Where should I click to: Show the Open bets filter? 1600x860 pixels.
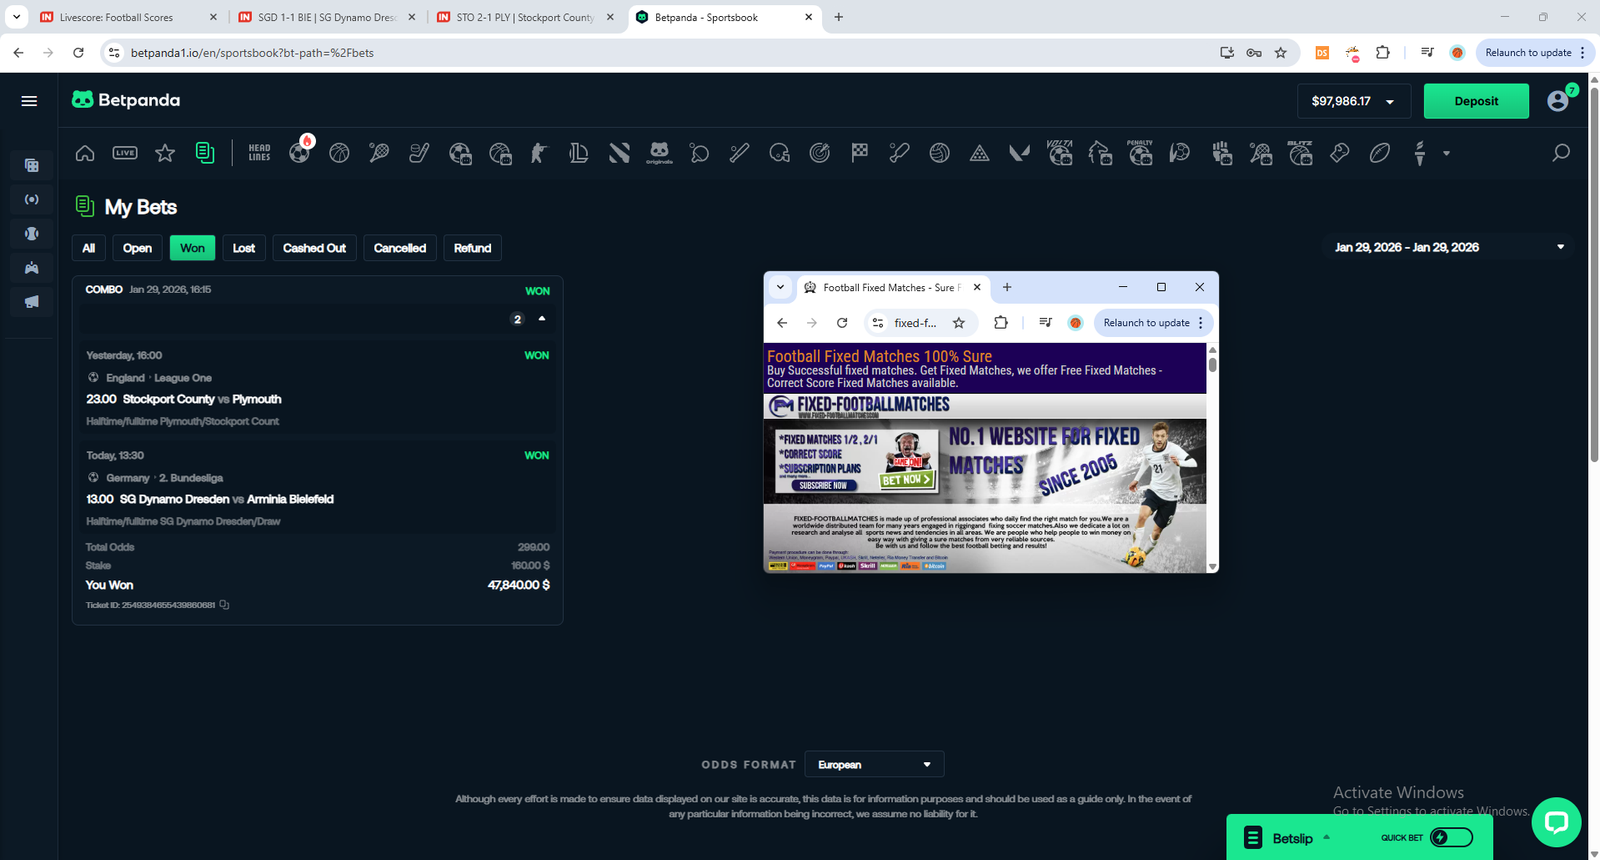137,248
